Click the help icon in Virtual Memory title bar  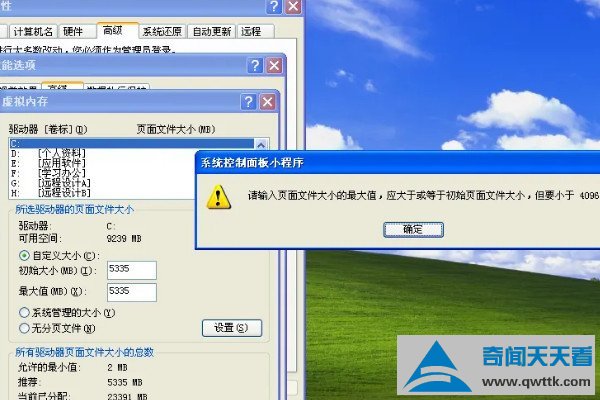[x=248, y=102]
